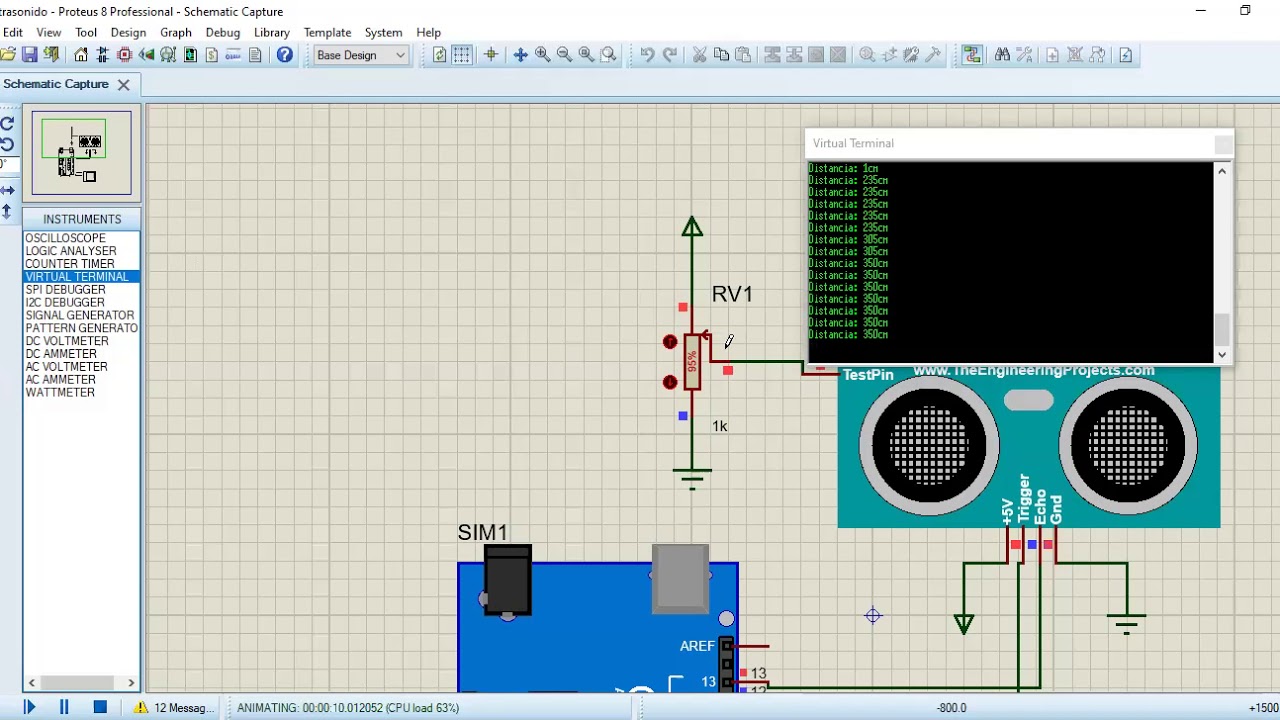This screenshot has width=1280, height=720.
Task: Stop the simulation
Action: point(100,707)
